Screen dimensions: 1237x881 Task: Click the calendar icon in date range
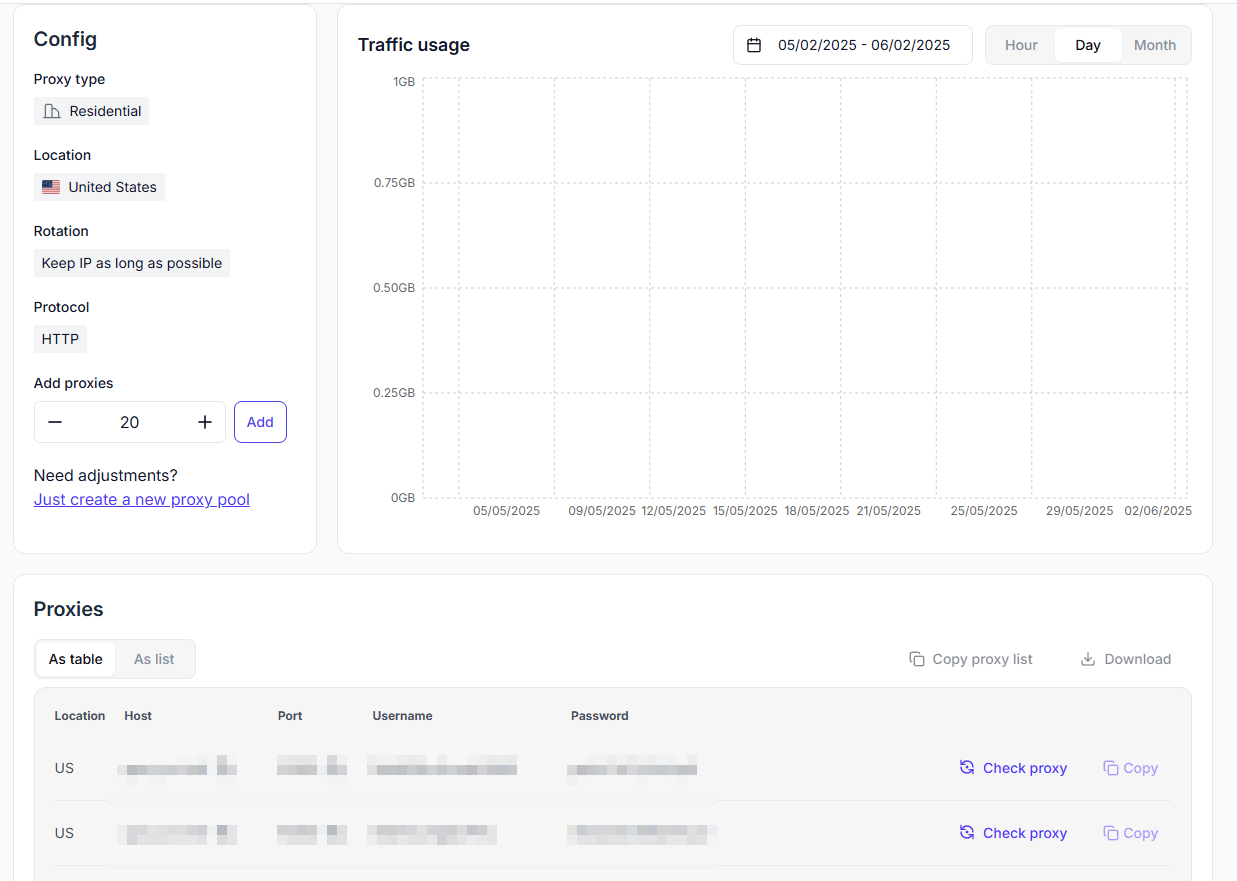coord(755,45)
